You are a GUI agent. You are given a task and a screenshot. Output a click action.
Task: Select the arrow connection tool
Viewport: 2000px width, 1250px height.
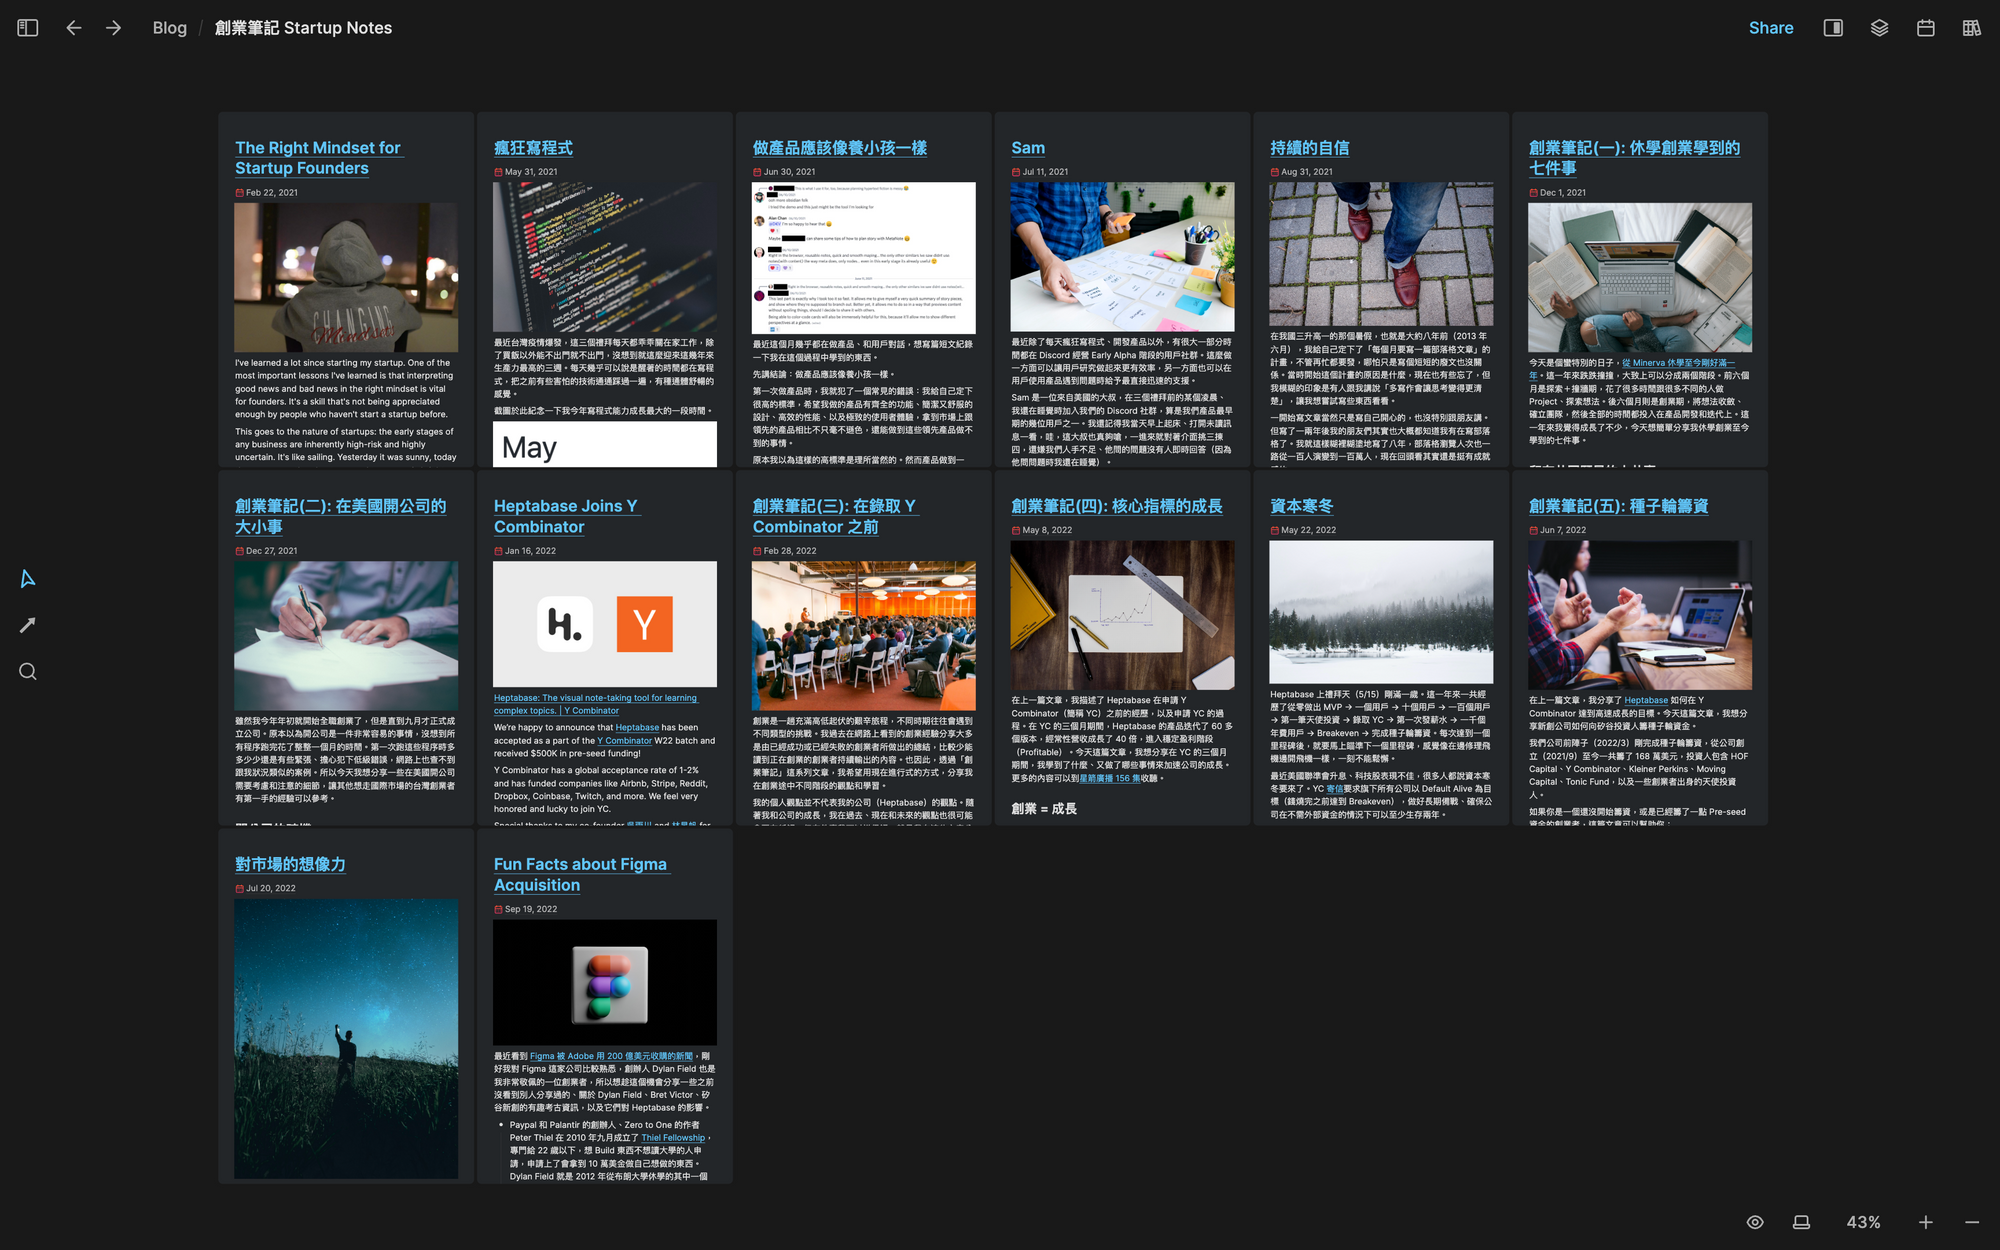(x=28, y=625)
